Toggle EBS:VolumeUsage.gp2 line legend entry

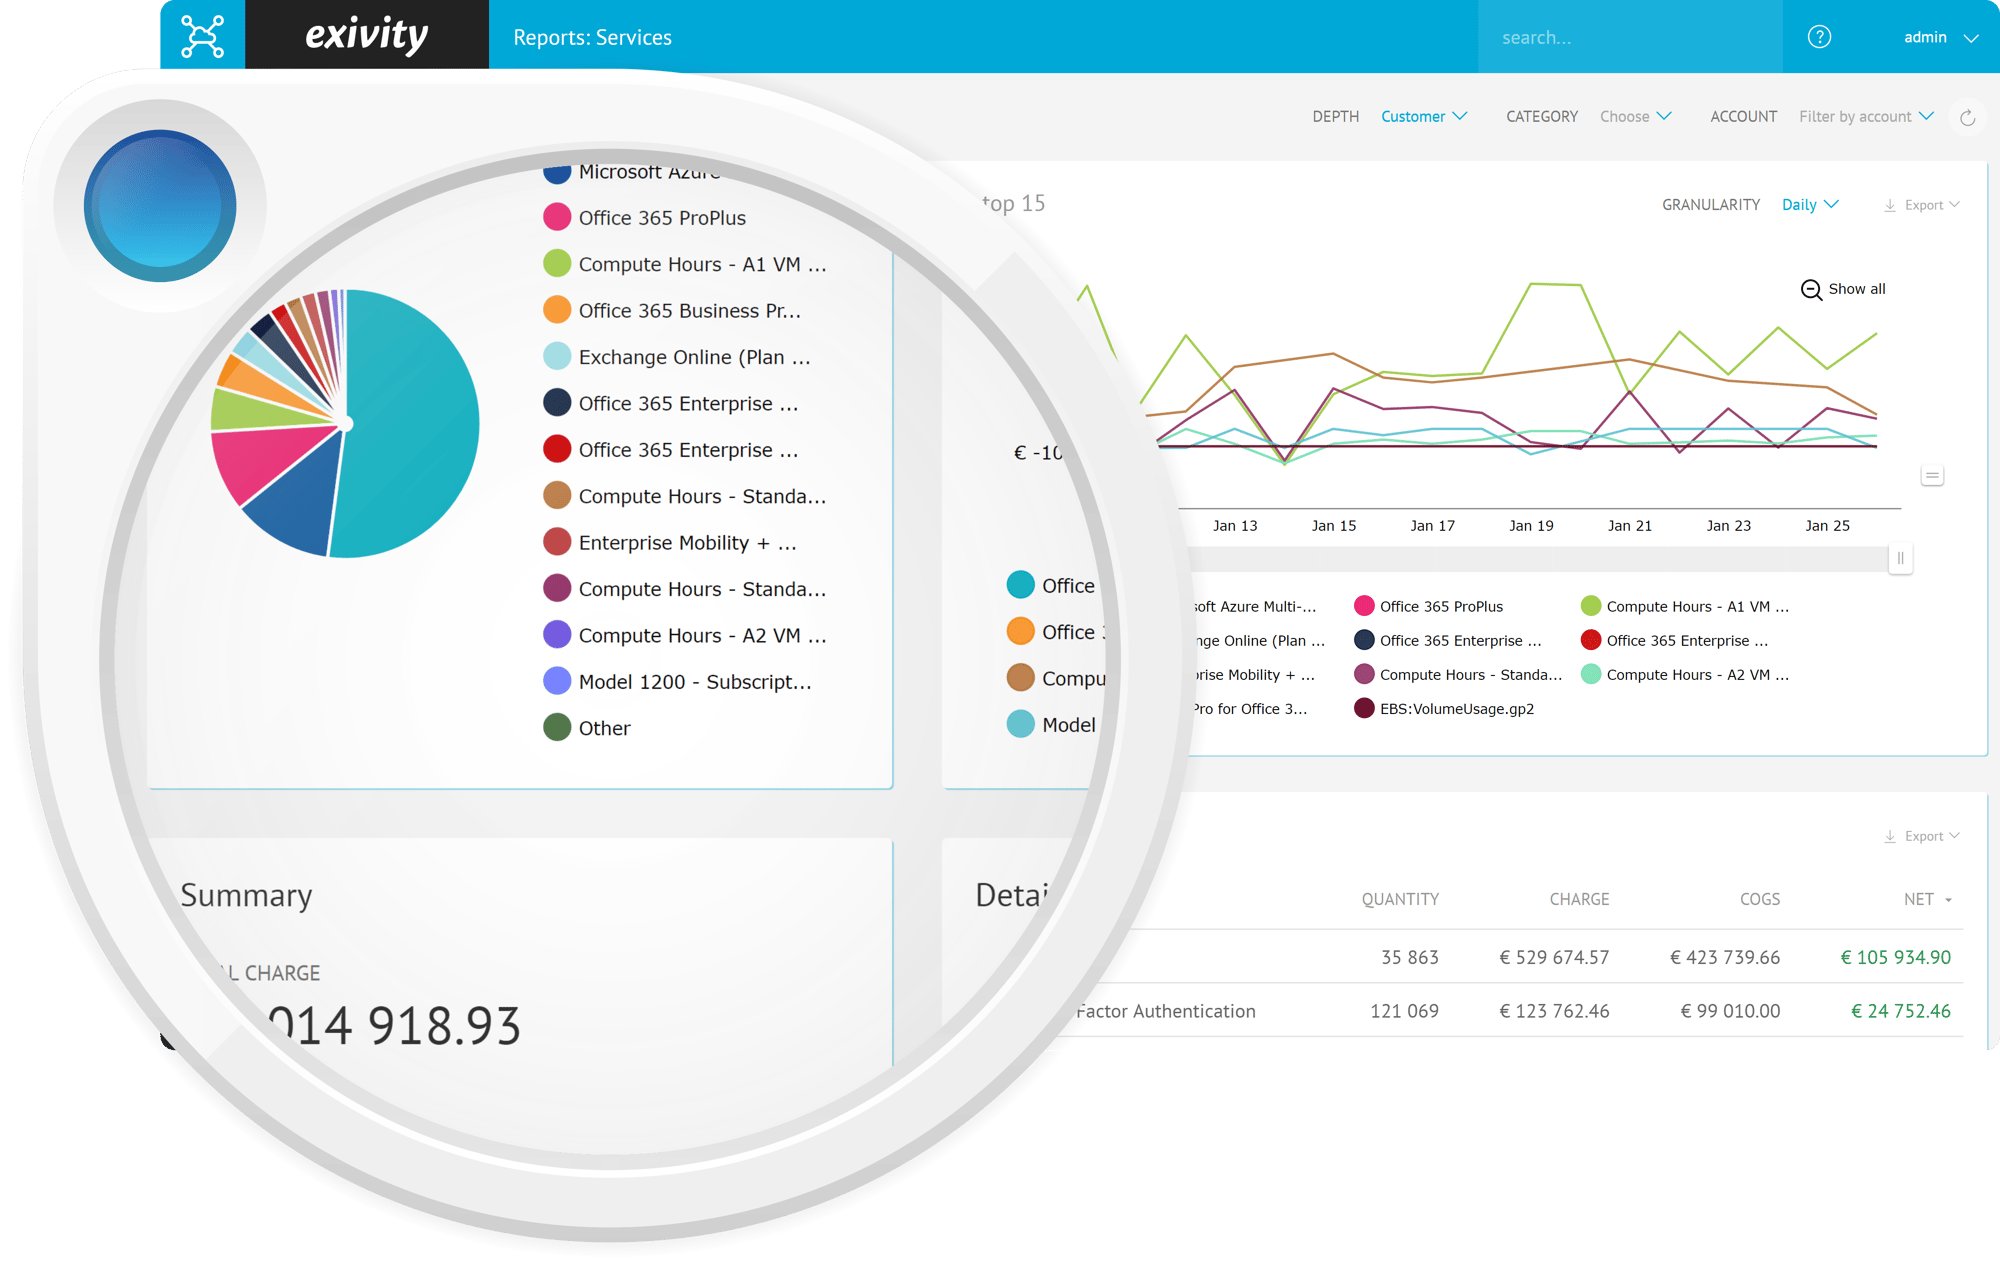tap(1444, 708)
